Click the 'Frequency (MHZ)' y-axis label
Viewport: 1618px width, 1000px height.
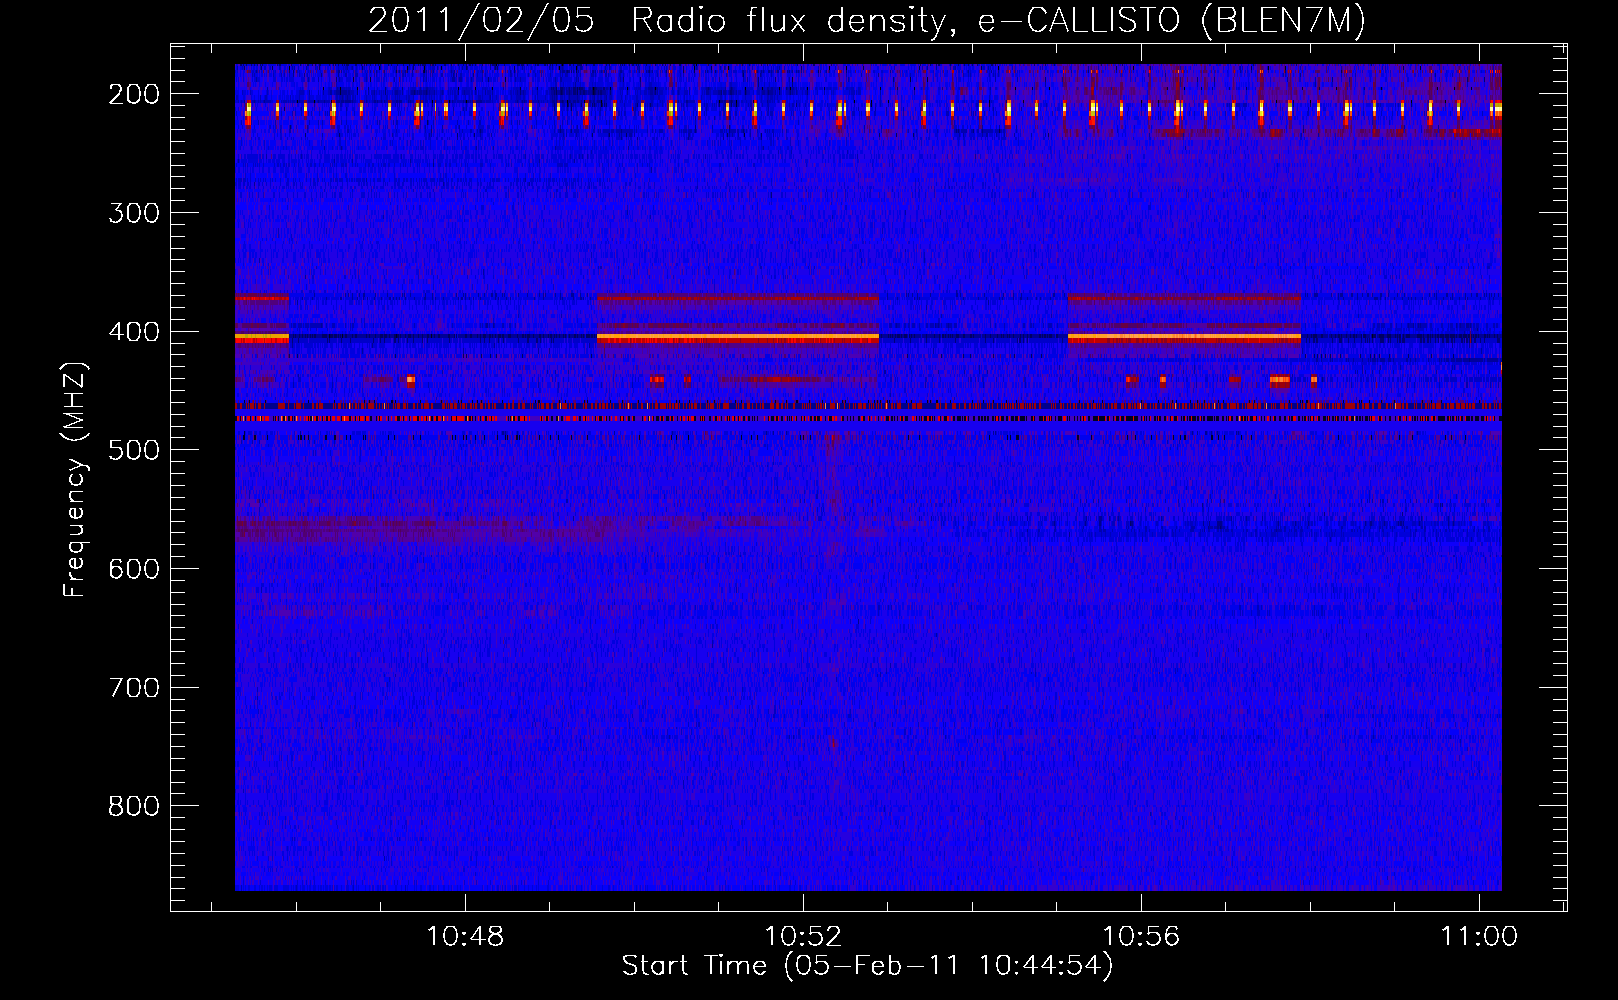tap(75, 479)
